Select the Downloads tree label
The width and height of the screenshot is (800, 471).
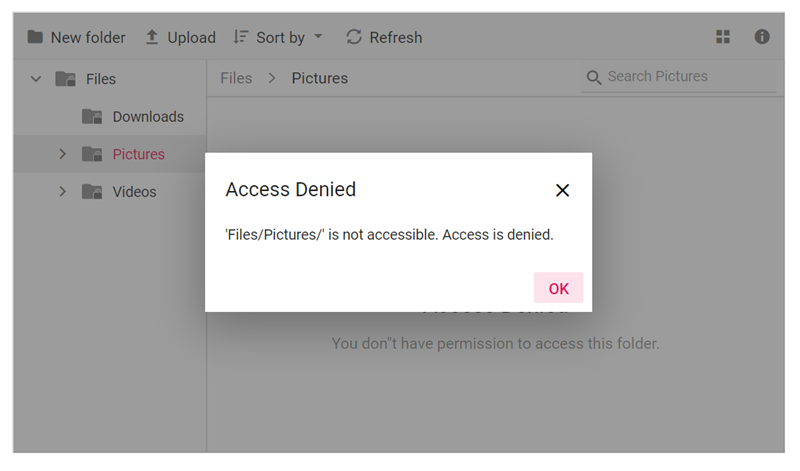(148, 117)
